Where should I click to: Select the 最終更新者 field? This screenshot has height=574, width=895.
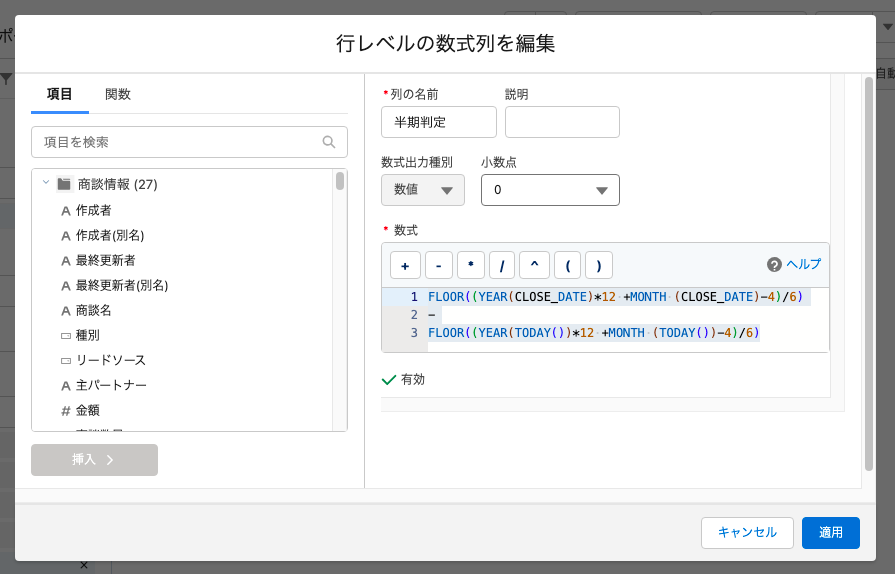[x=106, y=260]
